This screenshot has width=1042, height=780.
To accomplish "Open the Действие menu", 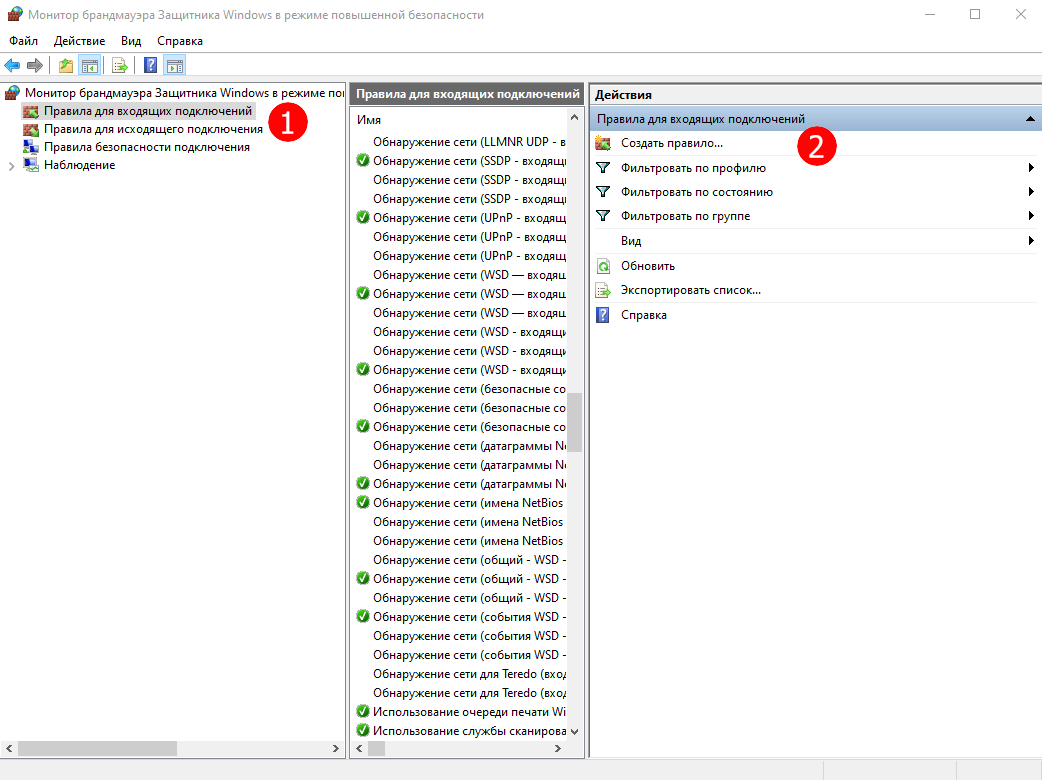I will pos(79,41).
